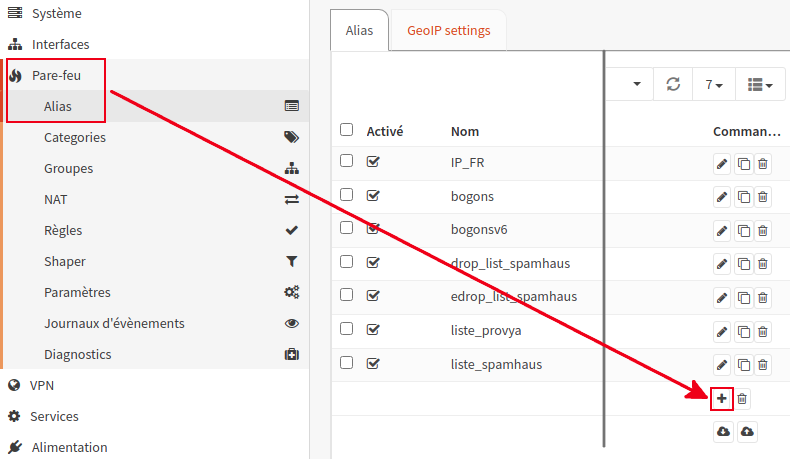Toggle enabled state of liste_spamhaus alias
Viewport: 790px width, 459px height.
(x=373, y=363)
